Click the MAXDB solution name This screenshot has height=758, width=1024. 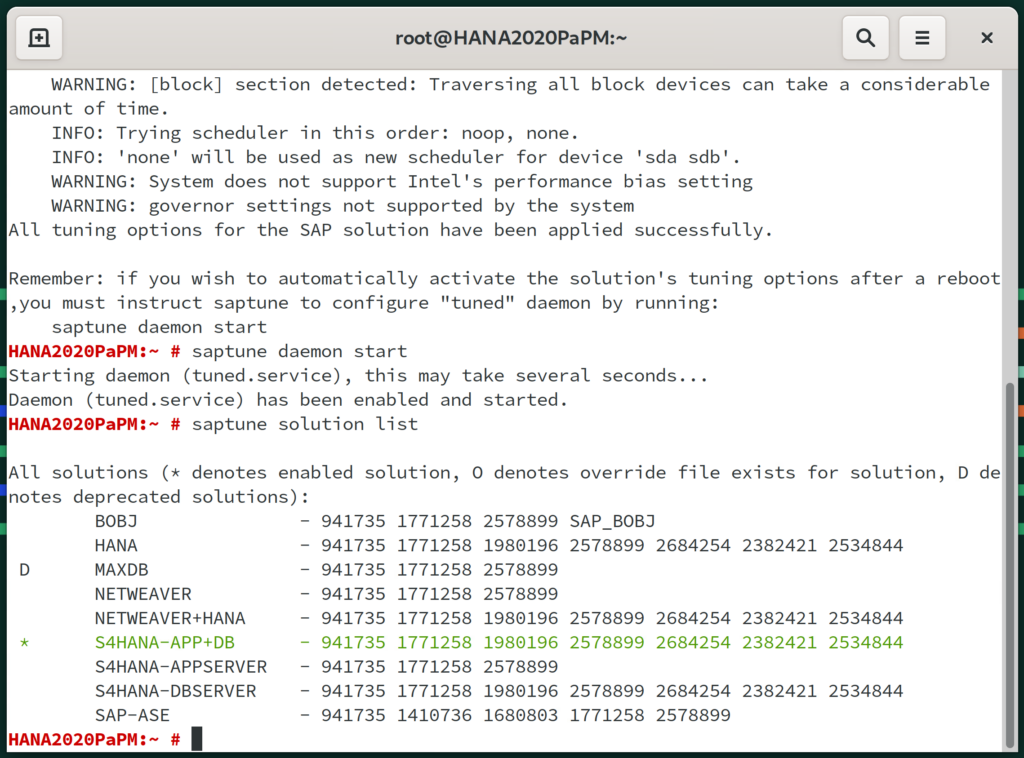(x=122, y=570)
